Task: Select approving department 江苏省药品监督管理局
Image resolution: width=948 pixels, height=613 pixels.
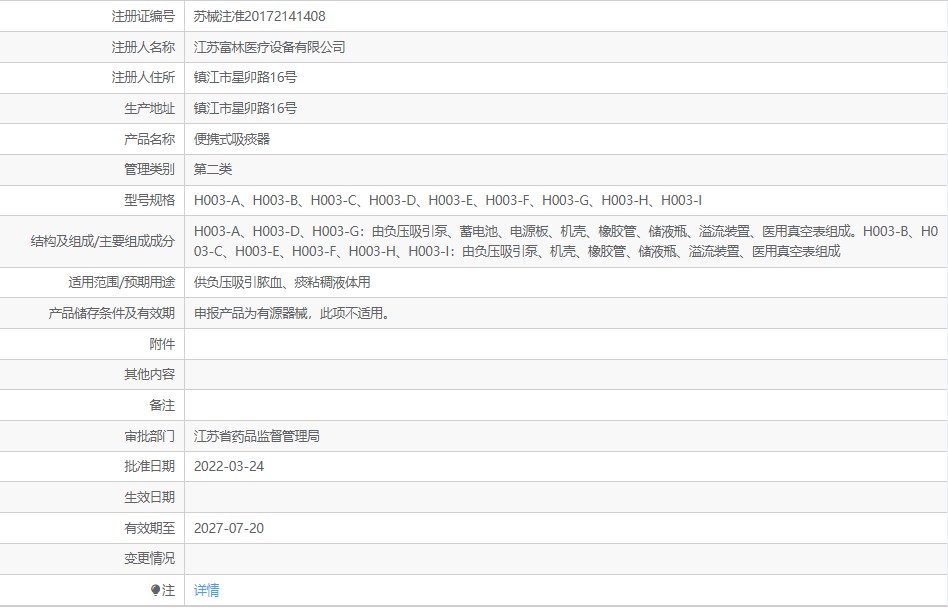Action: click(257, 436)
